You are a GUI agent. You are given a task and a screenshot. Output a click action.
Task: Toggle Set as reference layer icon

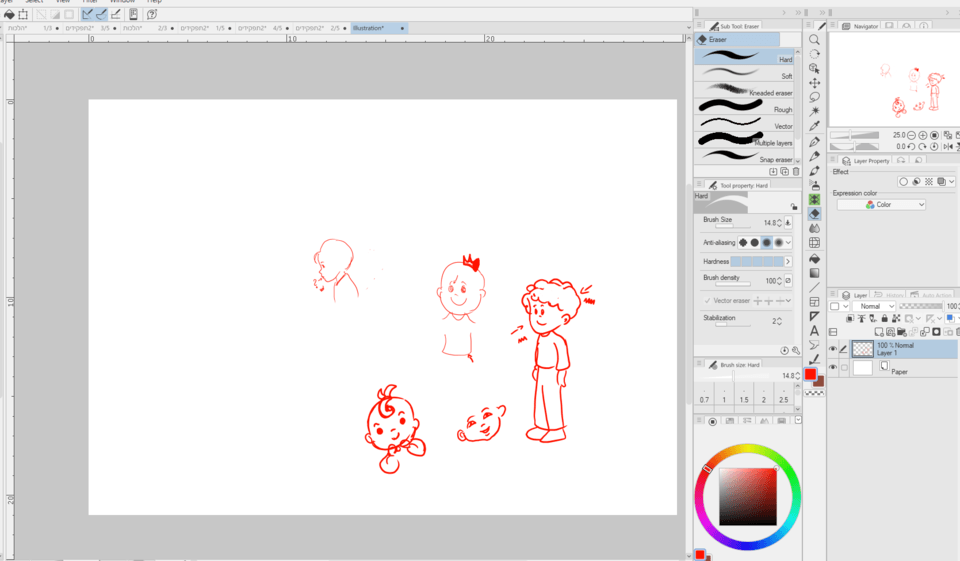point(861,318)
